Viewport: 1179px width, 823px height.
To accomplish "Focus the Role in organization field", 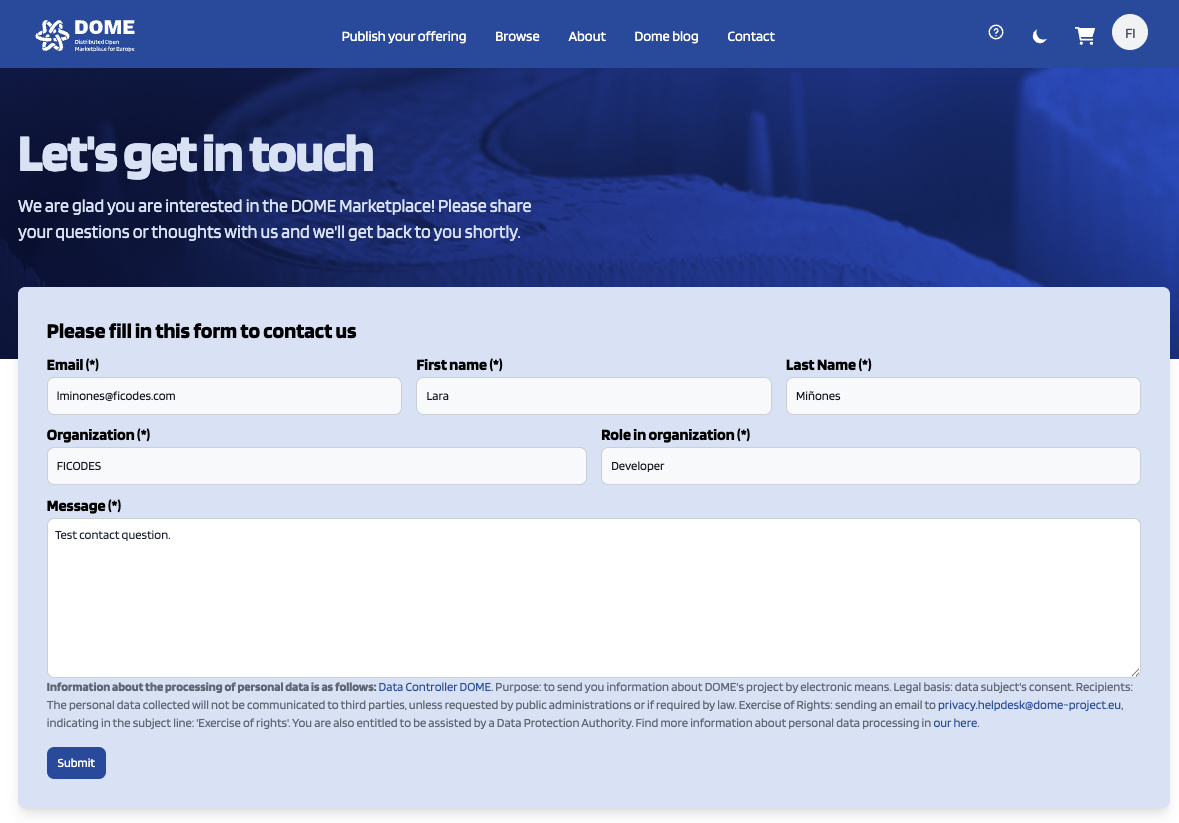I will (x=870, y=466).
